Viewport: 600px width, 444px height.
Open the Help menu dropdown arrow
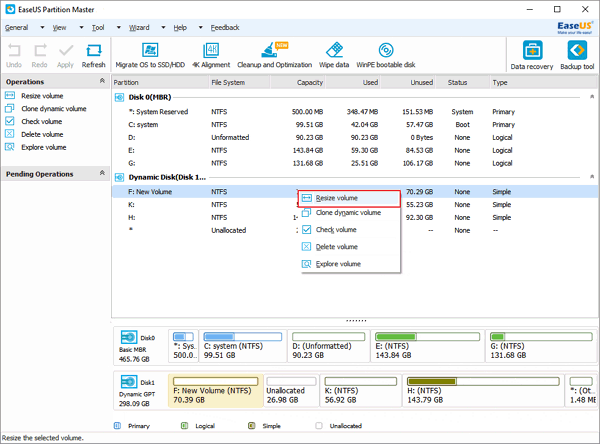point(201,28)
